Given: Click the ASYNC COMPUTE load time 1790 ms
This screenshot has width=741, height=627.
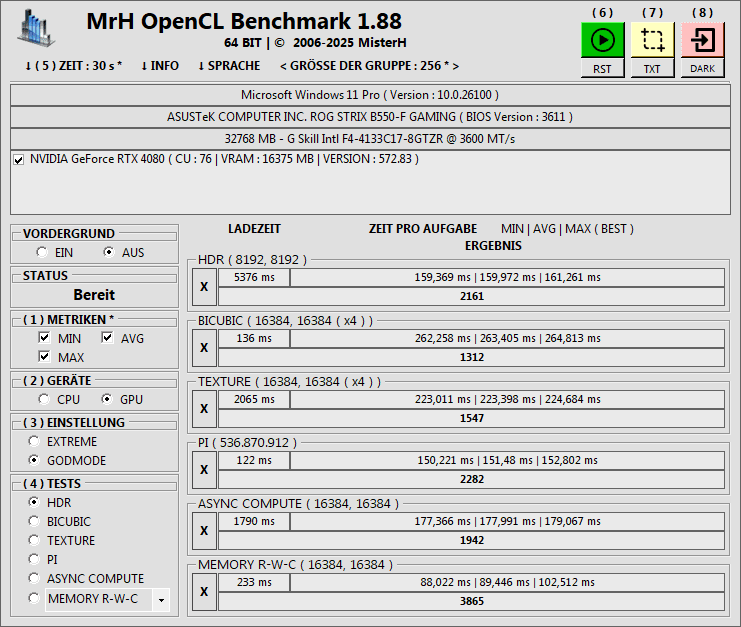Looking at the screenshot, I should [254, 521].
